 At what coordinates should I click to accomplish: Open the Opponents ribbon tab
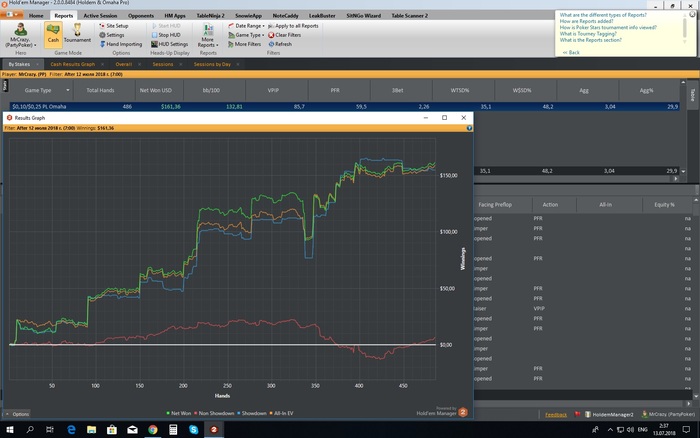click(141, 16)
